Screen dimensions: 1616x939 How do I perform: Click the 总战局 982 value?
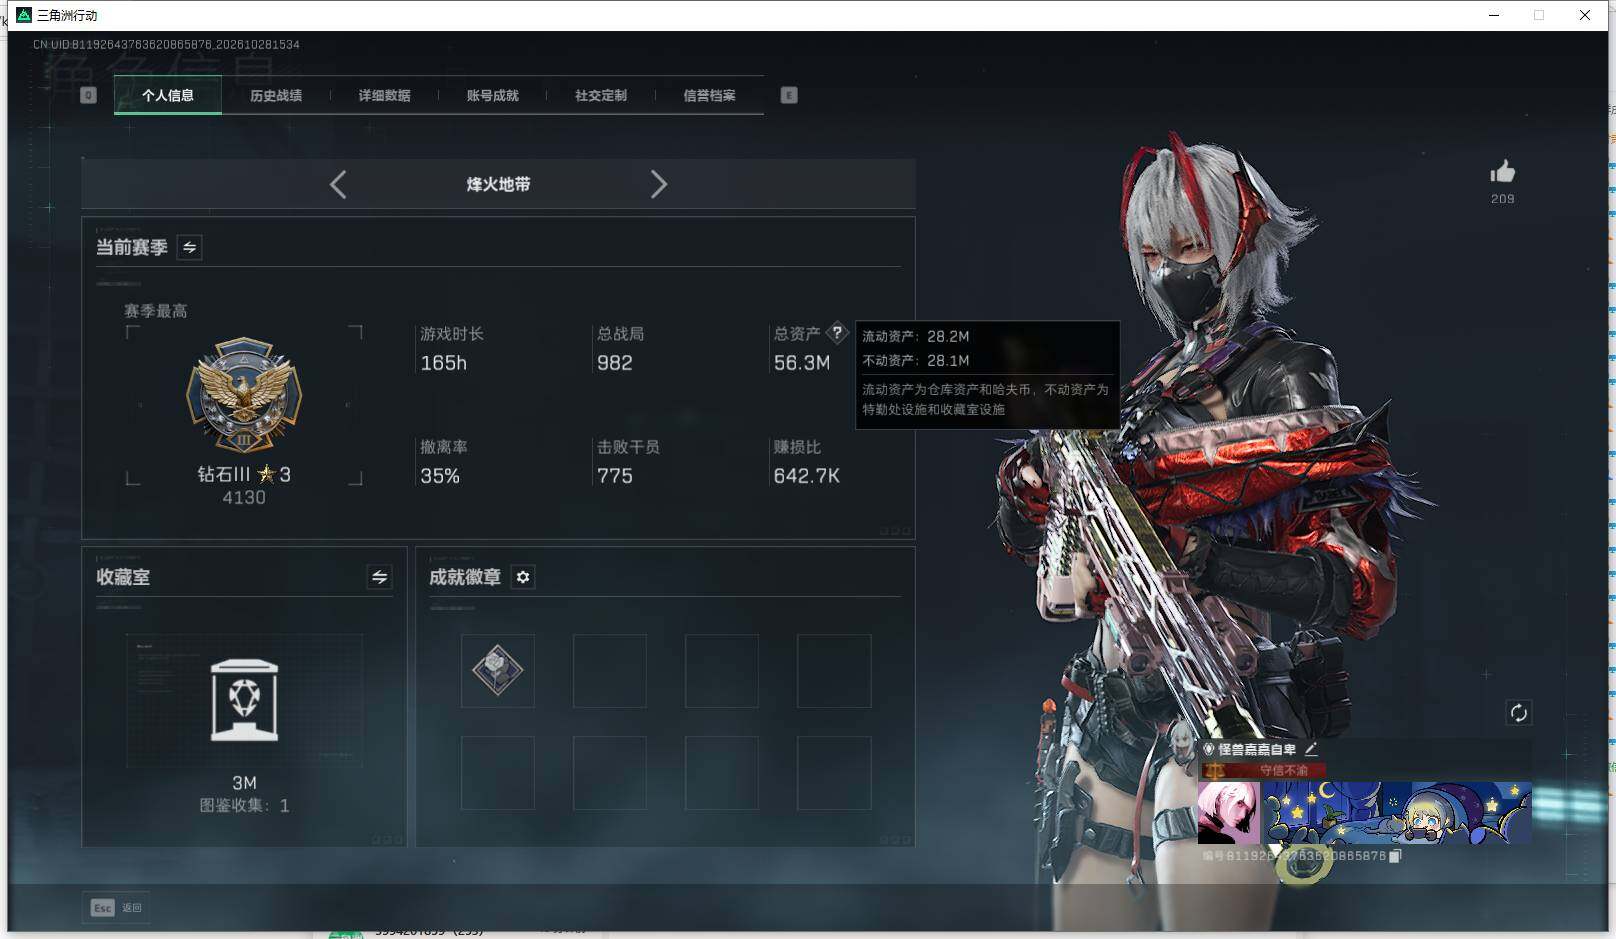(615, 363)
